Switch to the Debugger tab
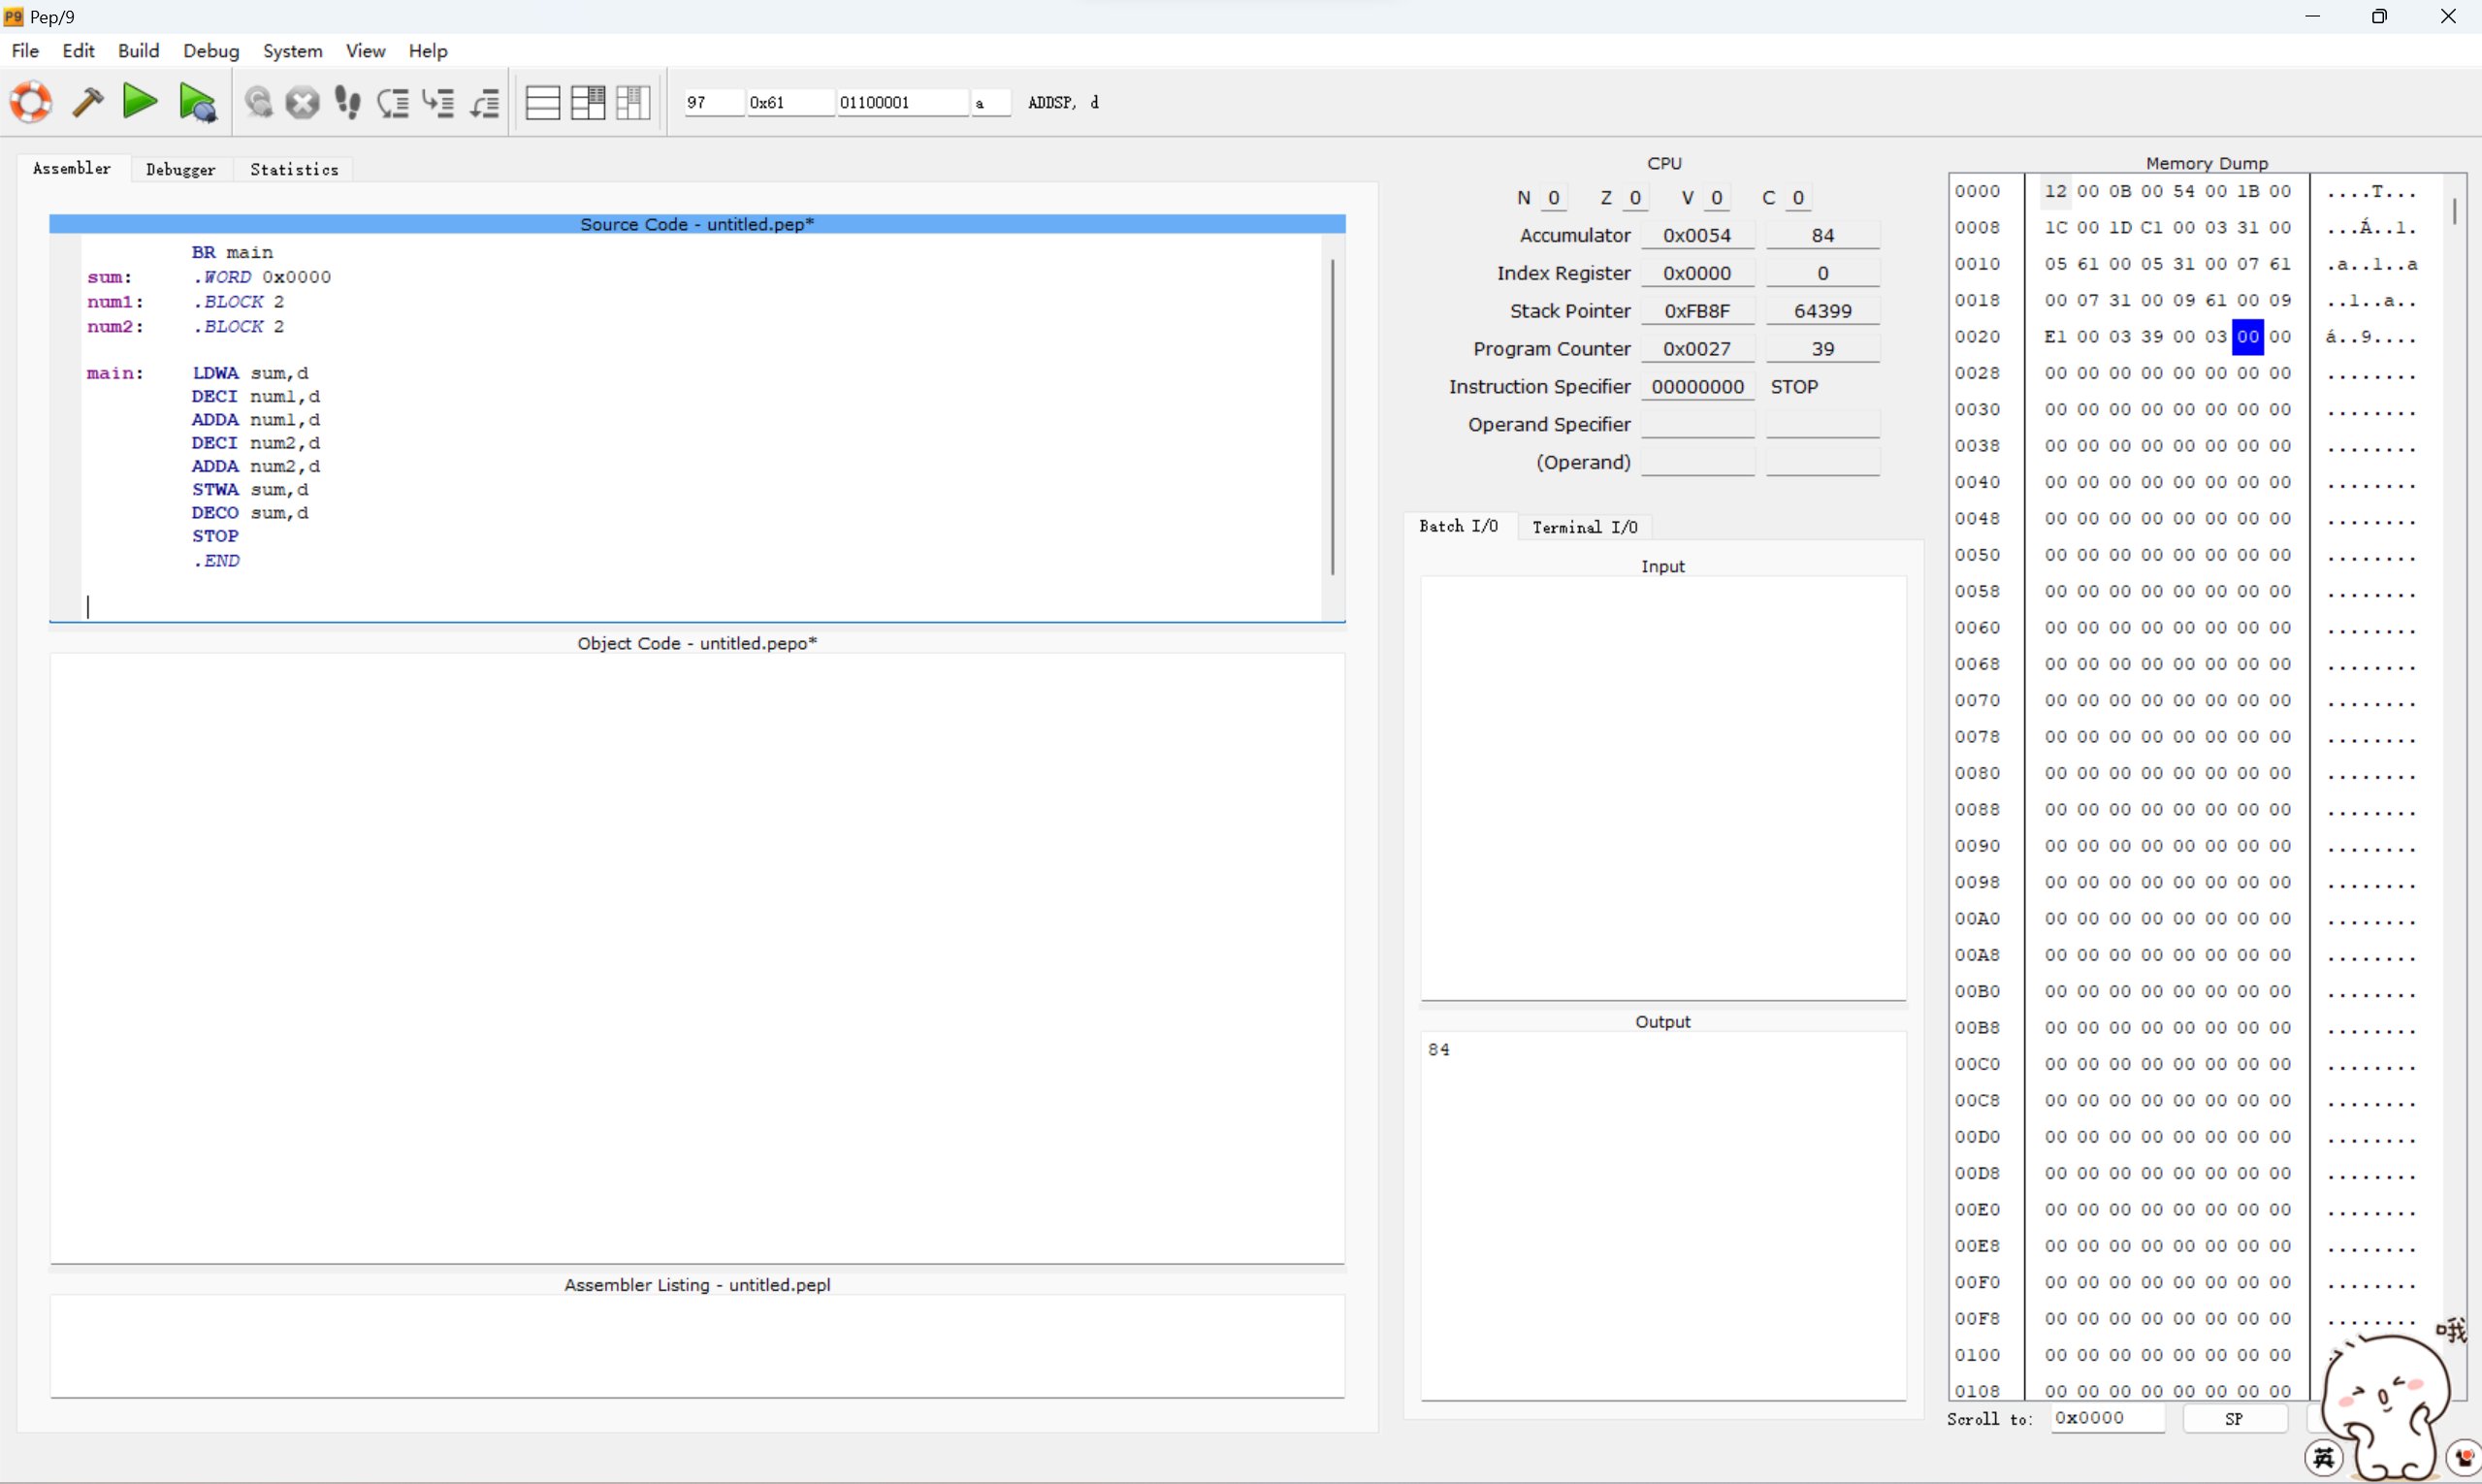Viewport: 2482px width, 1484px height. pos(180,170)
